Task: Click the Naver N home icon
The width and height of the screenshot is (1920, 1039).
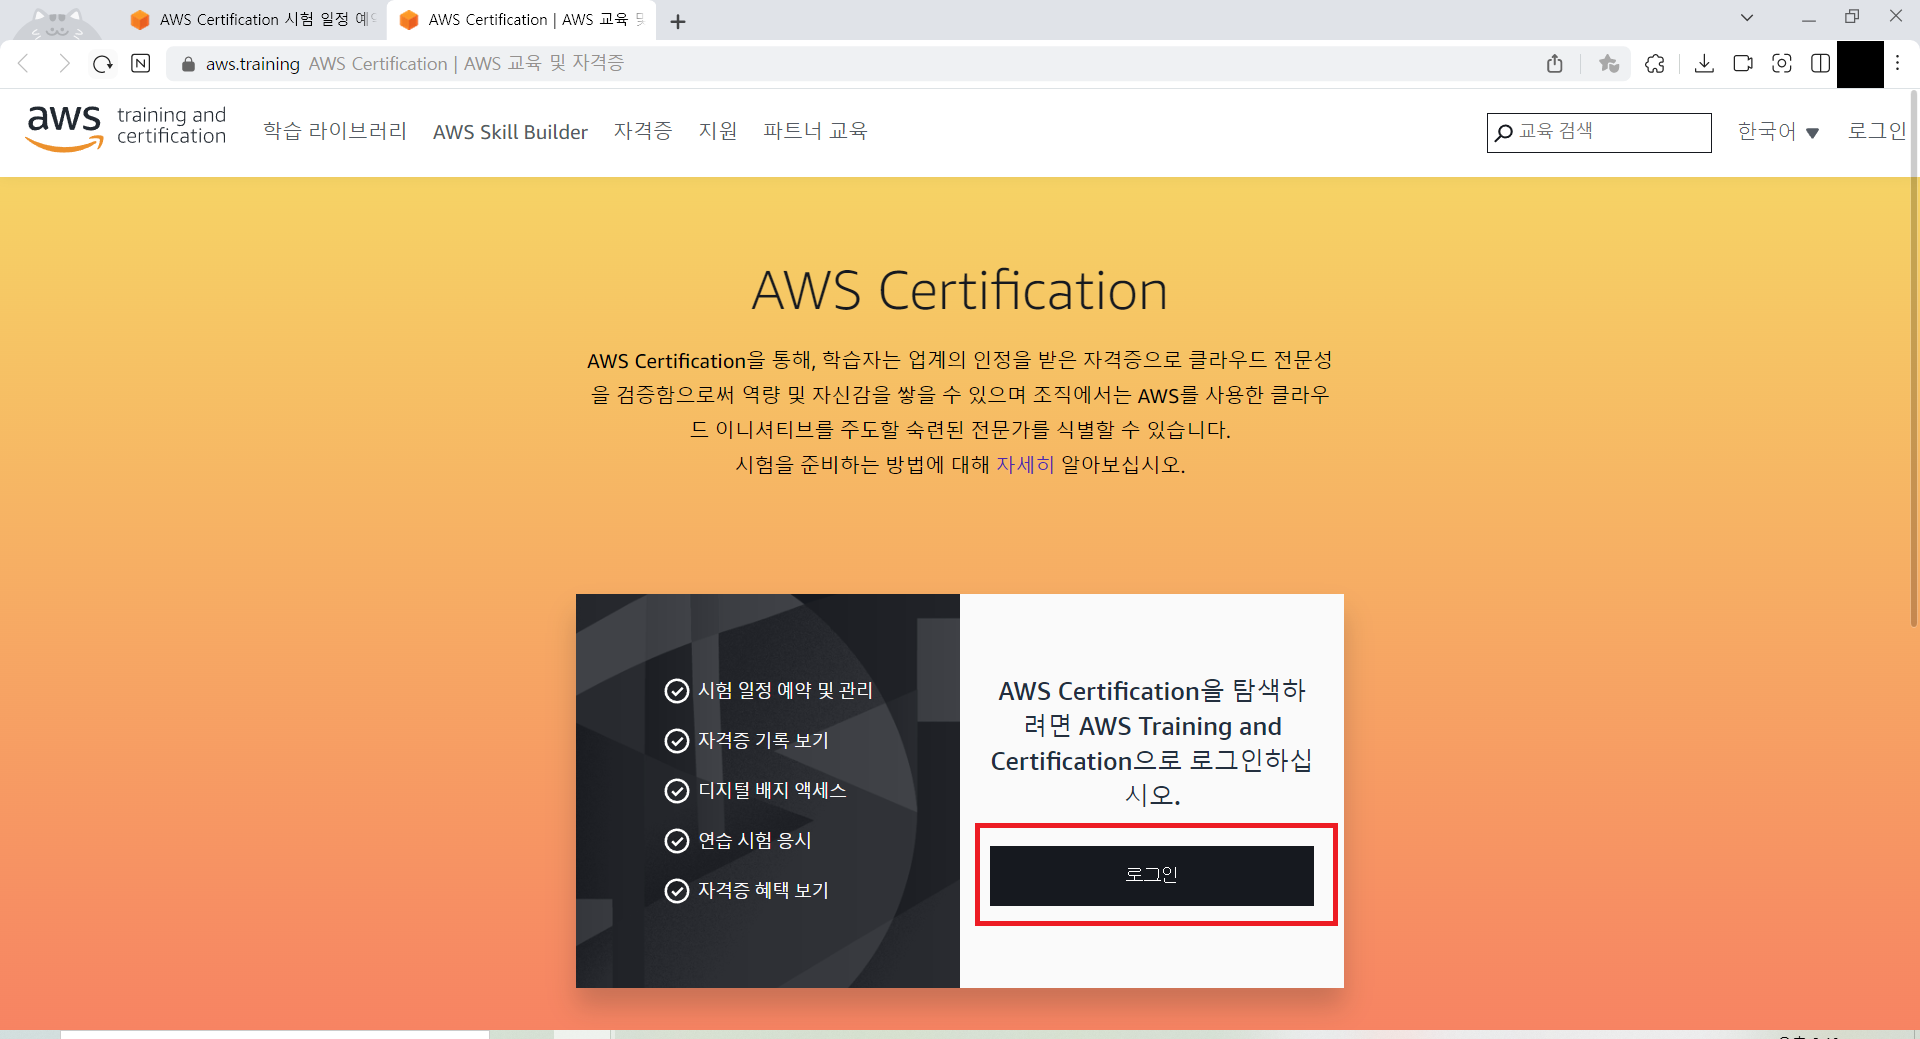Action: [141, 64]
